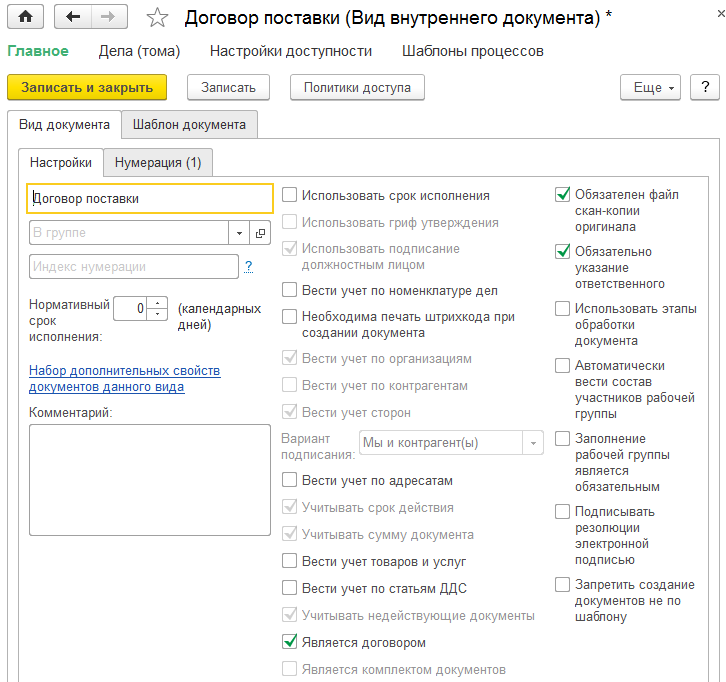This screenshot has width=726, height=682.
Task: Go to the home page icon
Action: click(x=25, y=17)
